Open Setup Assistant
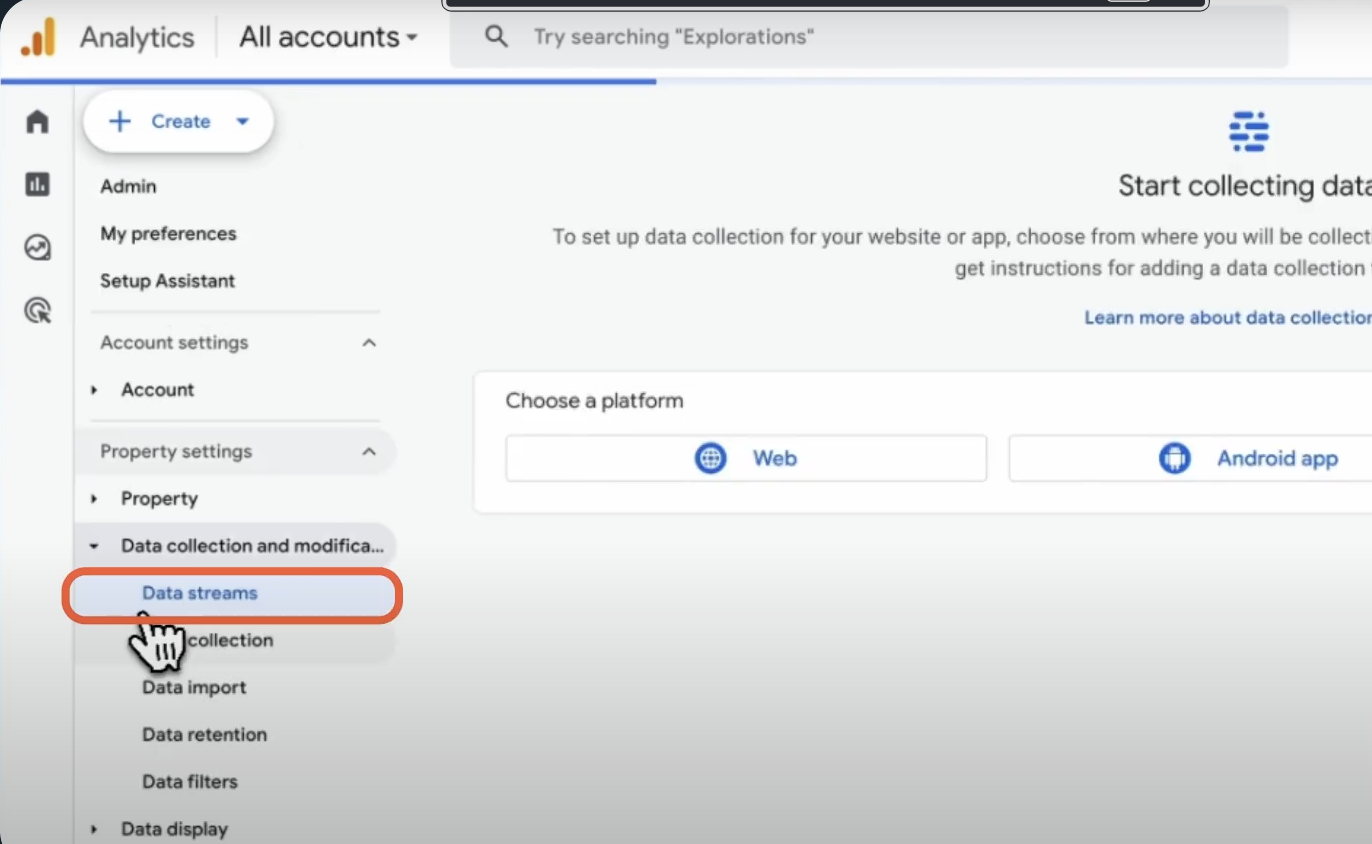The width and height of the screenshot is (1372, 844). (x=167, y=281)
